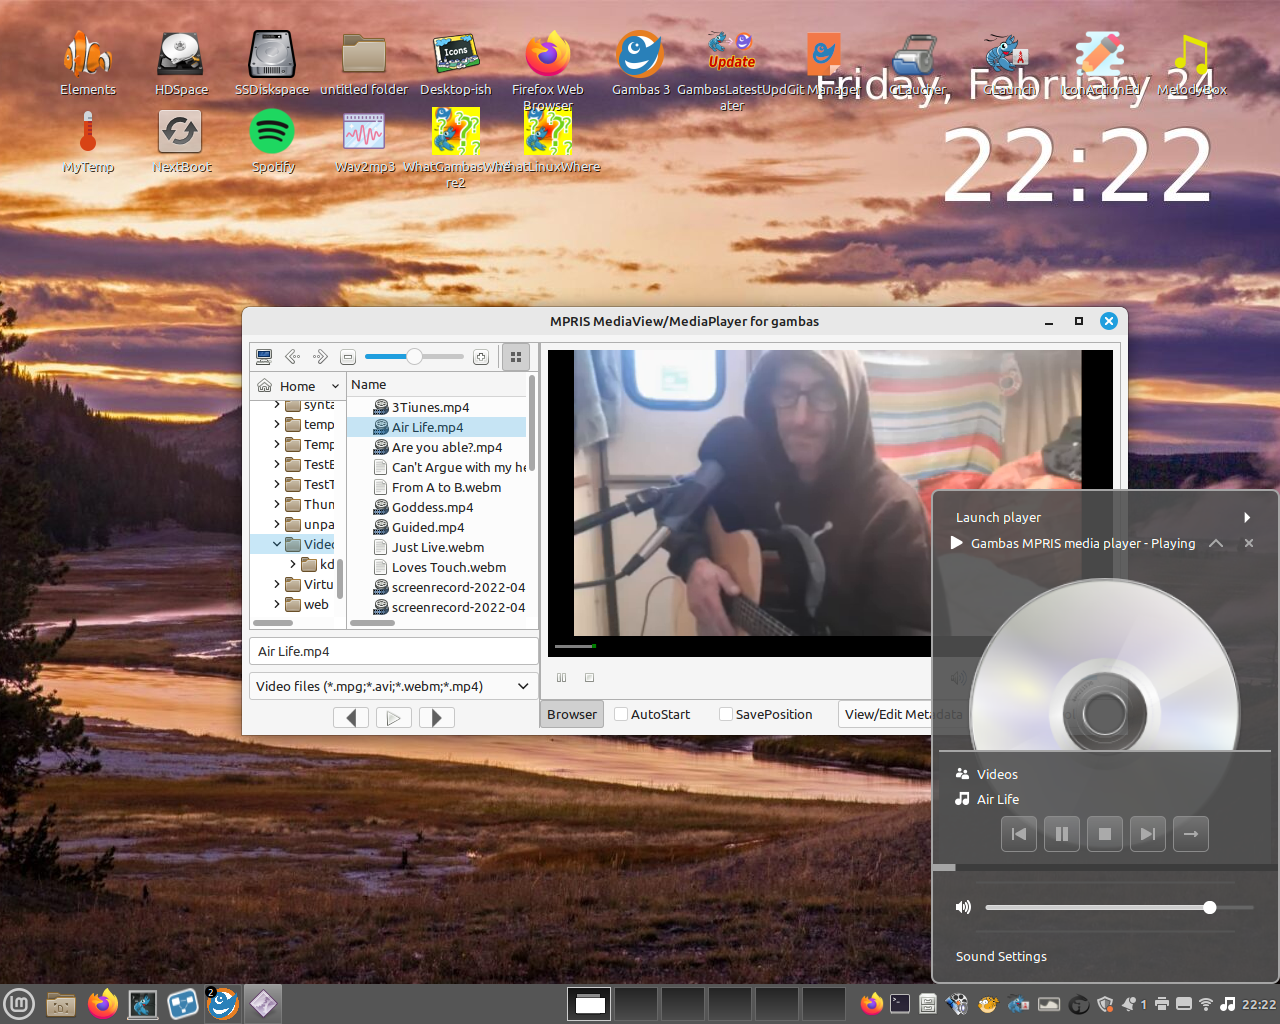Toggle the Browser button

(572, 714)
